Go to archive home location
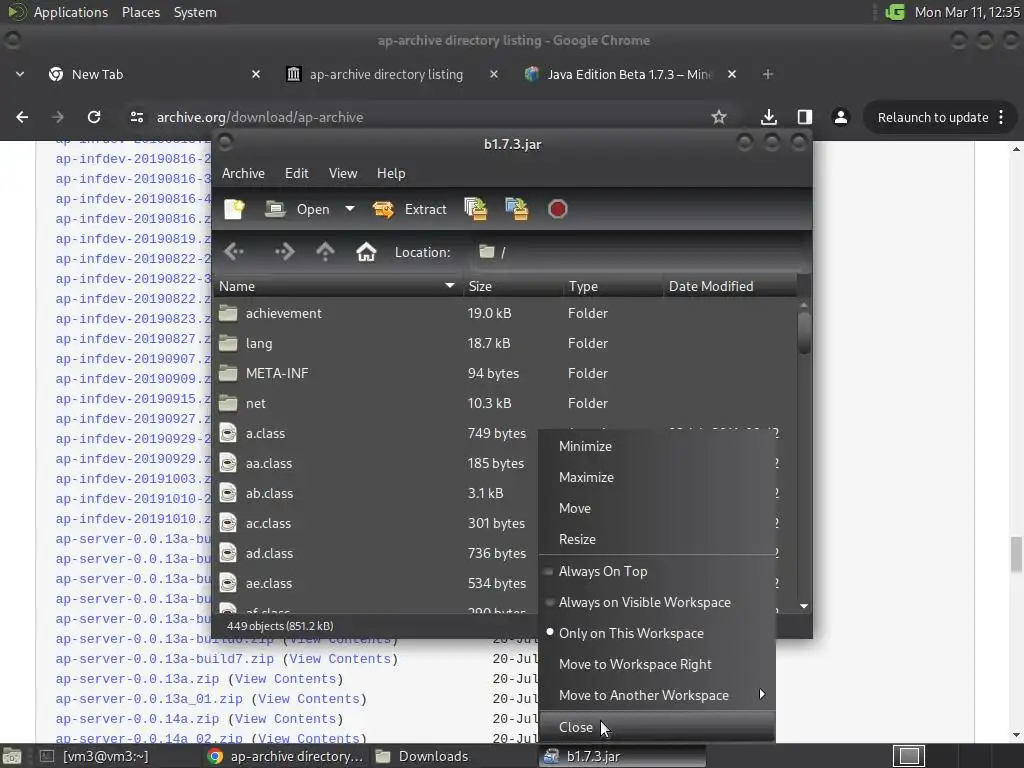Screen dimensions: 1024x768 click(x=366, y=252)
